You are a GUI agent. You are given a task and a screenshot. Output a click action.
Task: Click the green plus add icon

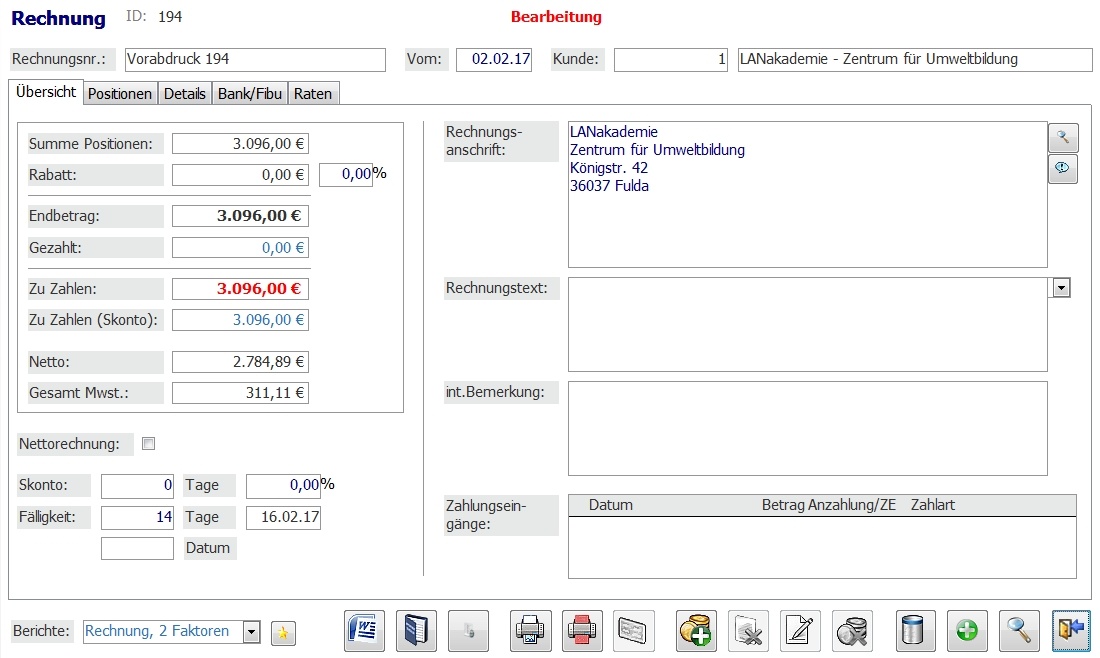point(967,631)
